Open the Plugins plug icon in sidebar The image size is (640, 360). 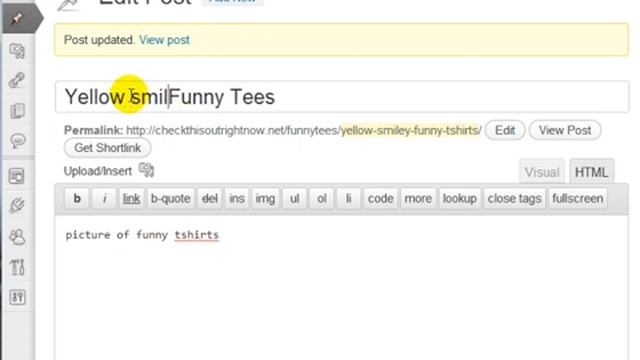tap(17, 205)
